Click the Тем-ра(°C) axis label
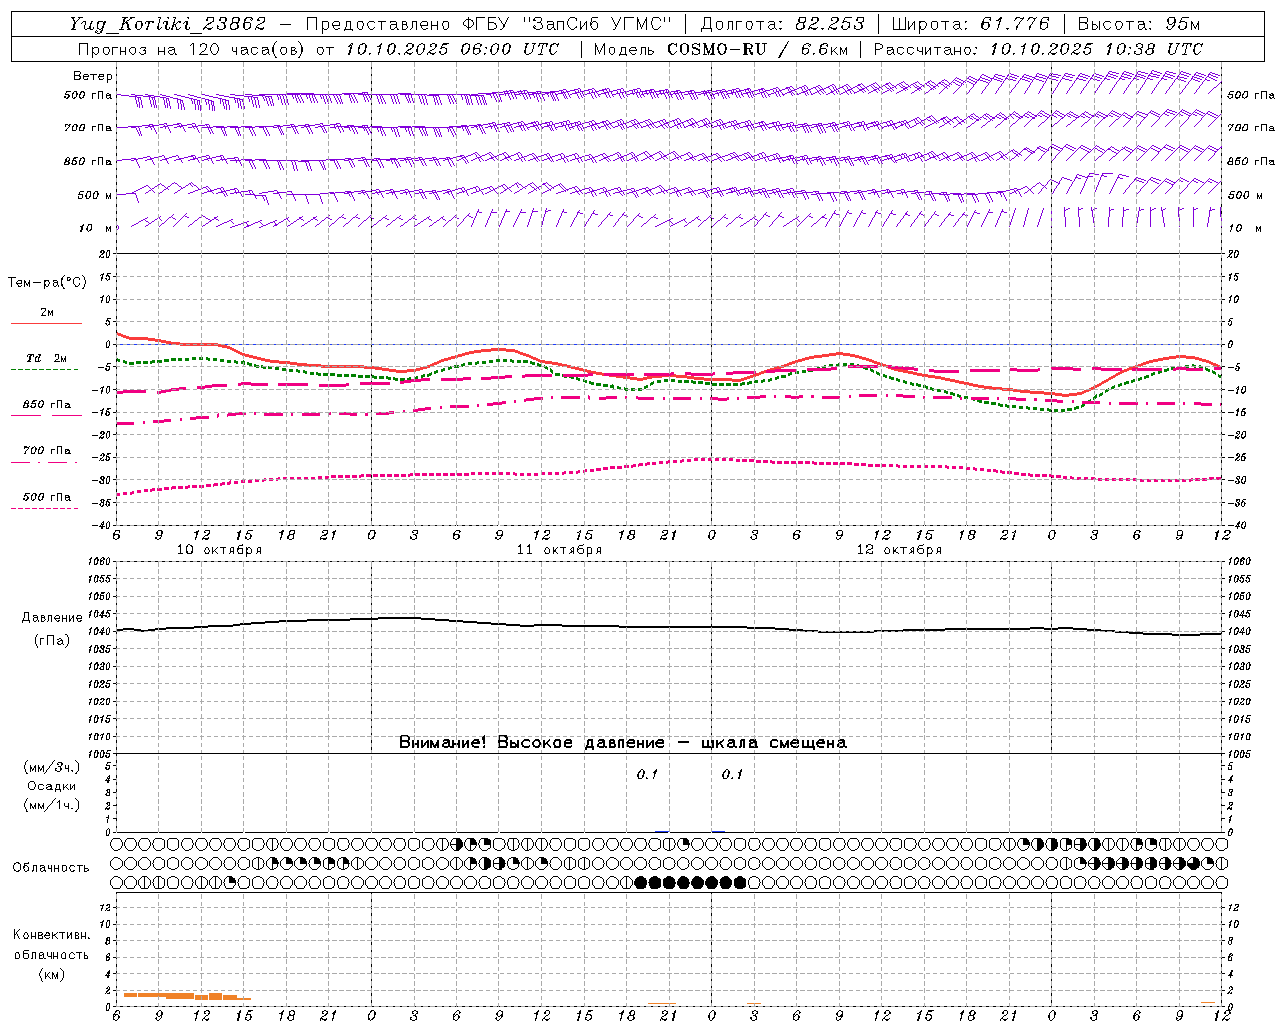Screen dimensions: 1280x1024 click(47, 283)
